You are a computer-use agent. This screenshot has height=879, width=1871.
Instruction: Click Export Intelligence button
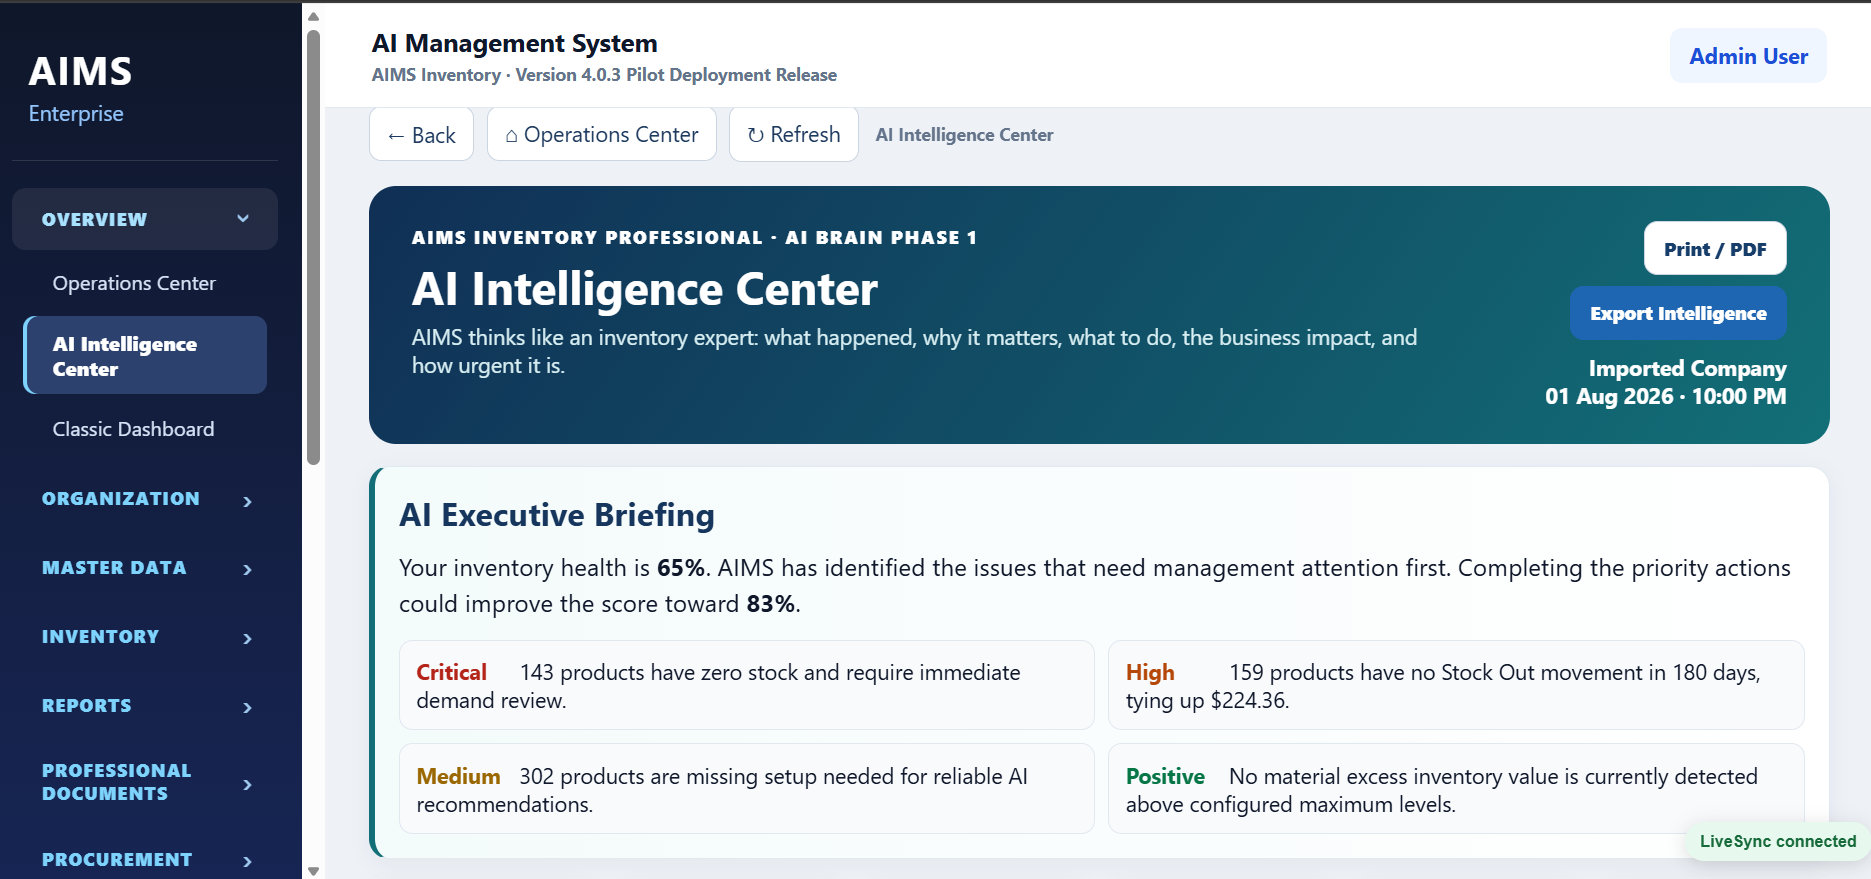1678,313
